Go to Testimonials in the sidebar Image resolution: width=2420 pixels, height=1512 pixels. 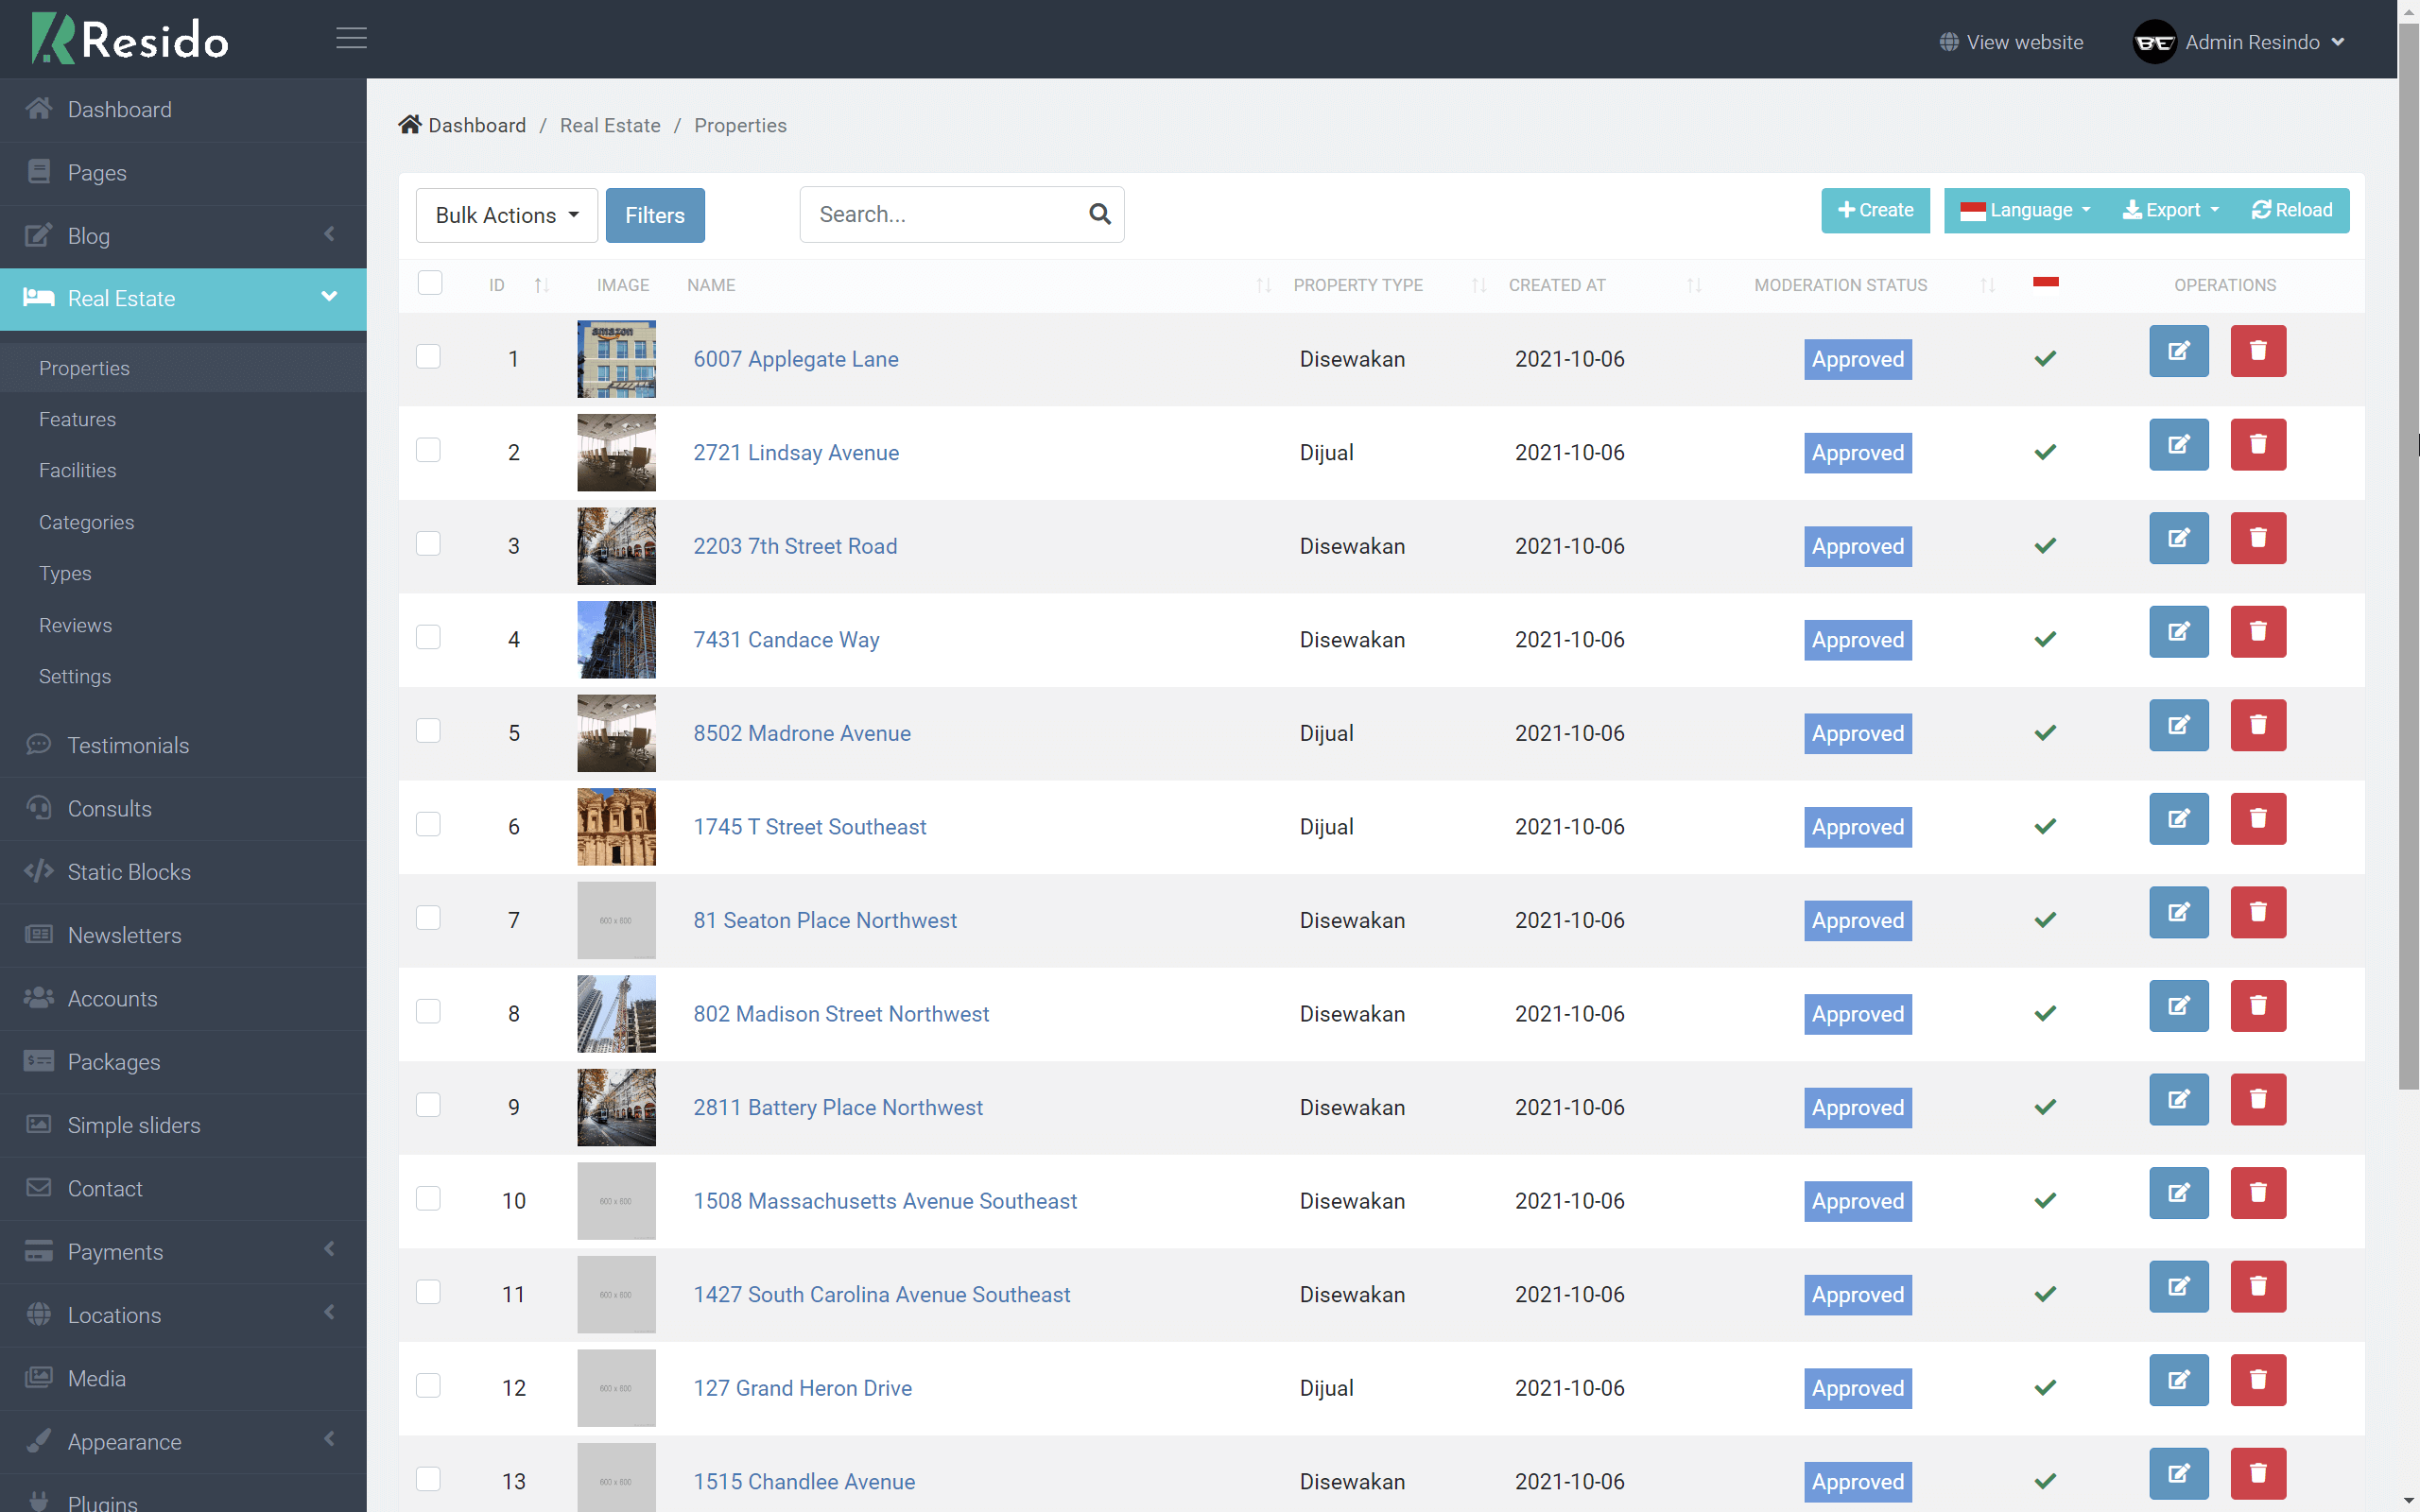128,746
